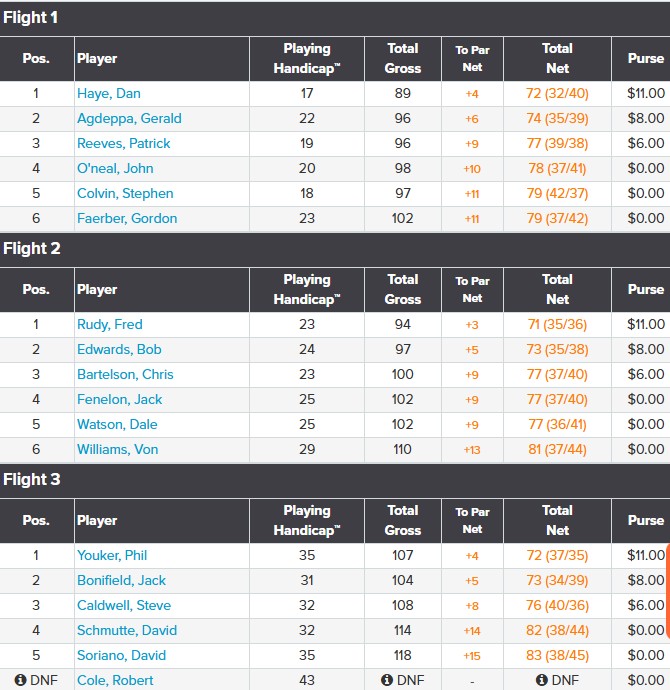Click info icon in Cole's Total Gross cell
The height and width of the screenshot is (690, 670).
[x=387, y=680]
